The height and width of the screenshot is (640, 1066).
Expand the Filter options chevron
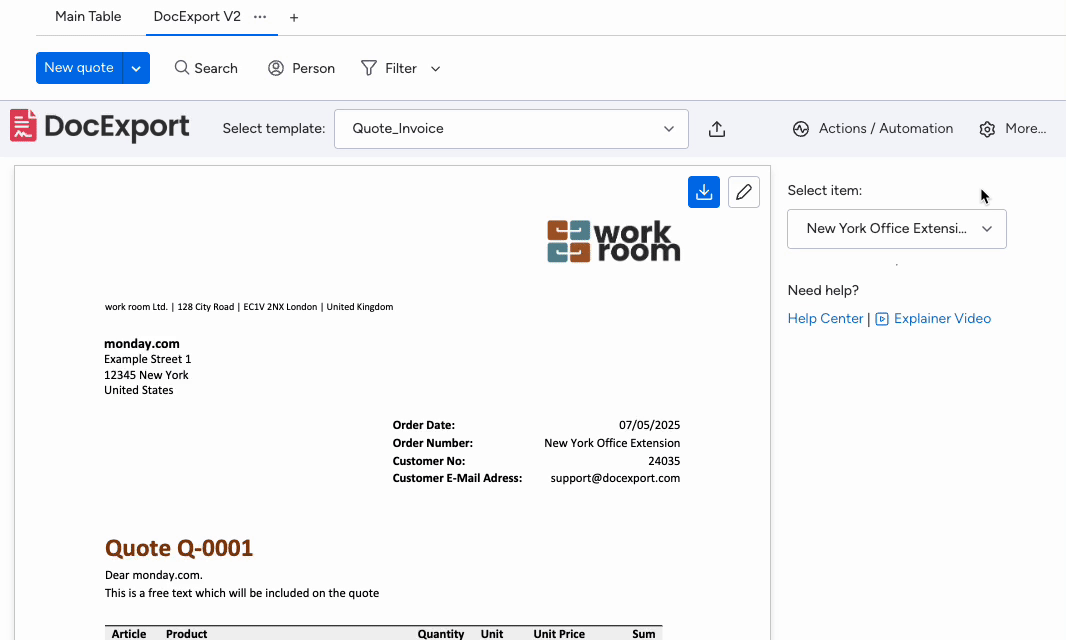pos(436,69)
